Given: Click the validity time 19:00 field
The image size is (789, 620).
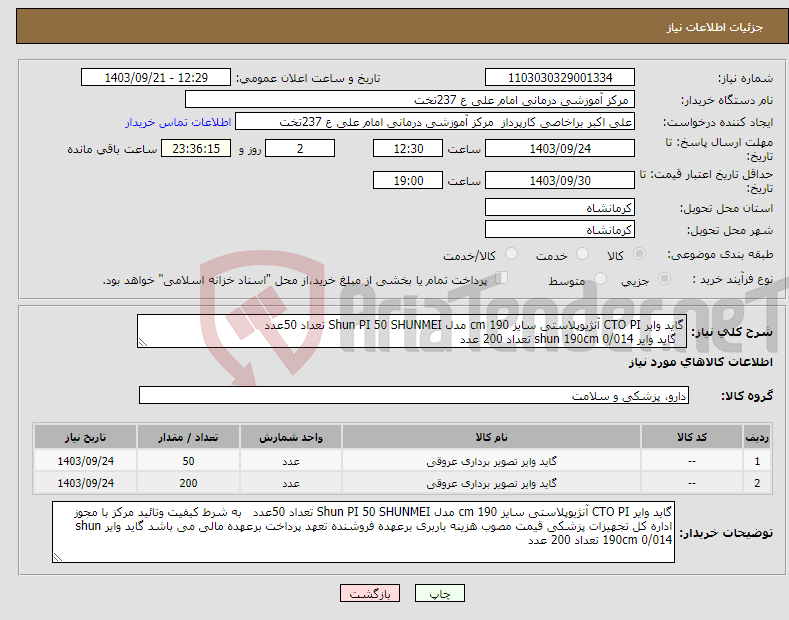Looking at the screenshot, I should [408, 180].
